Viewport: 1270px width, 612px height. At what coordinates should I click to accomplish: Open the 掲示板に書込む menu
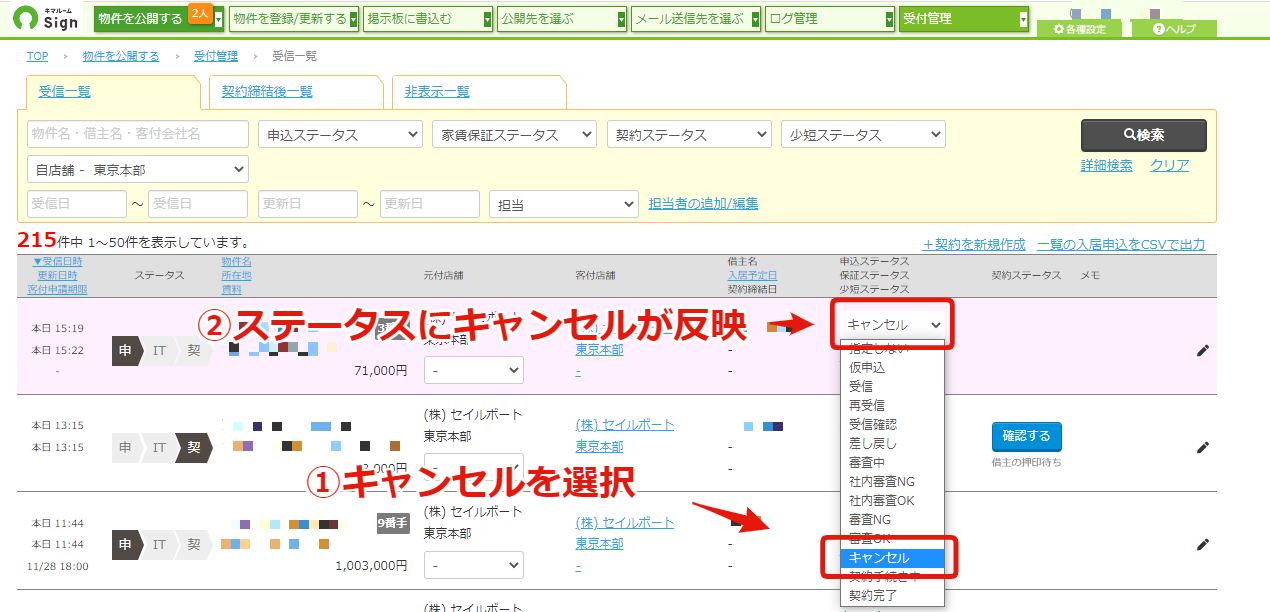[x=427, y=19]
